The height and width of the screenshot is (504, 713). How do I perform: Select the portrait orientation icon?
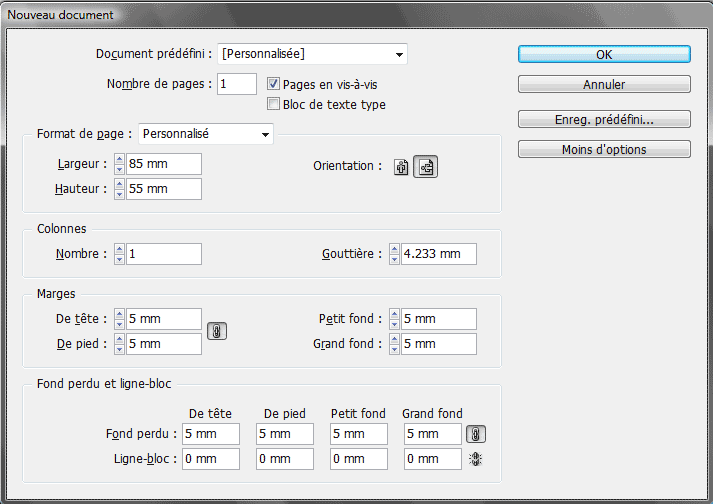402,168
